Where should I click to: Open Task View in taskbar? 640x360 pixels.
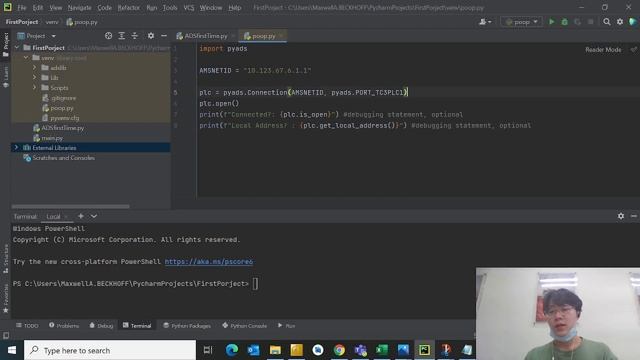(x=208, y=350)
